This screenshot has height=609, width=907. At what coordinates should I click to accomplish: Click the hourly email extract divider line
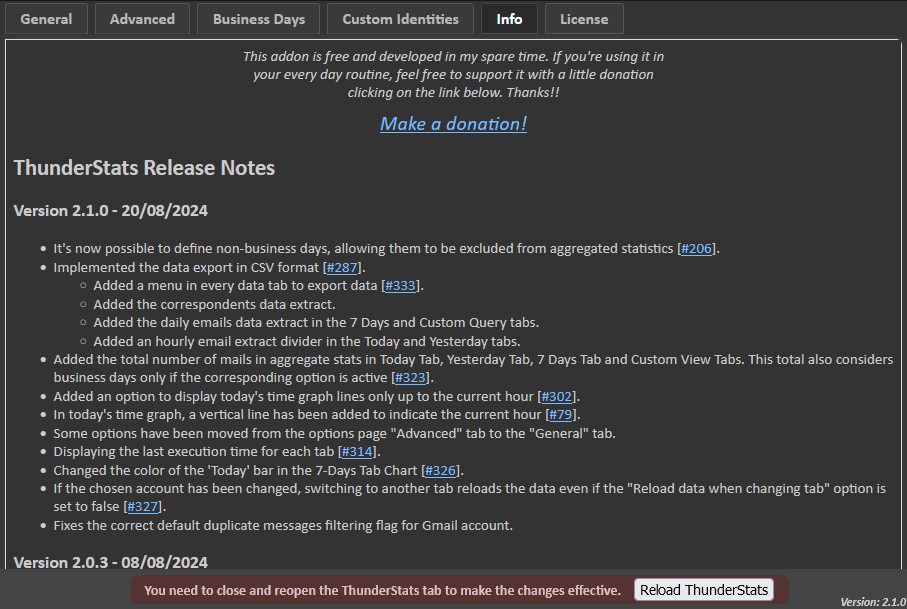point(307,341)
